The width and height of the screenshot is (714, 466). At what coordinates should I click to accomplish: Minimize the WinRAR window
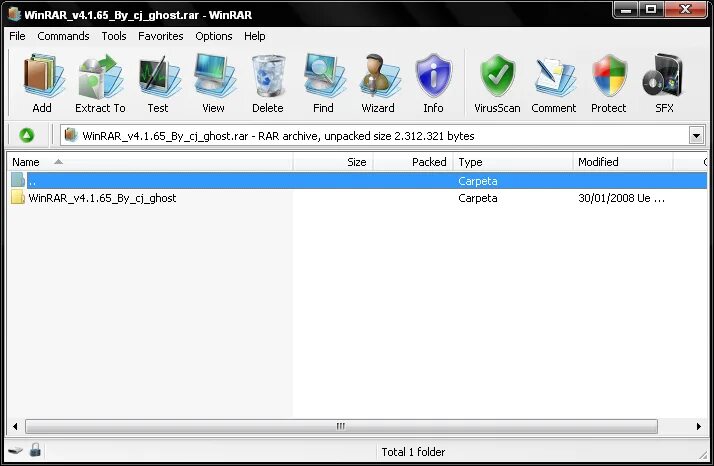[627, 9]
